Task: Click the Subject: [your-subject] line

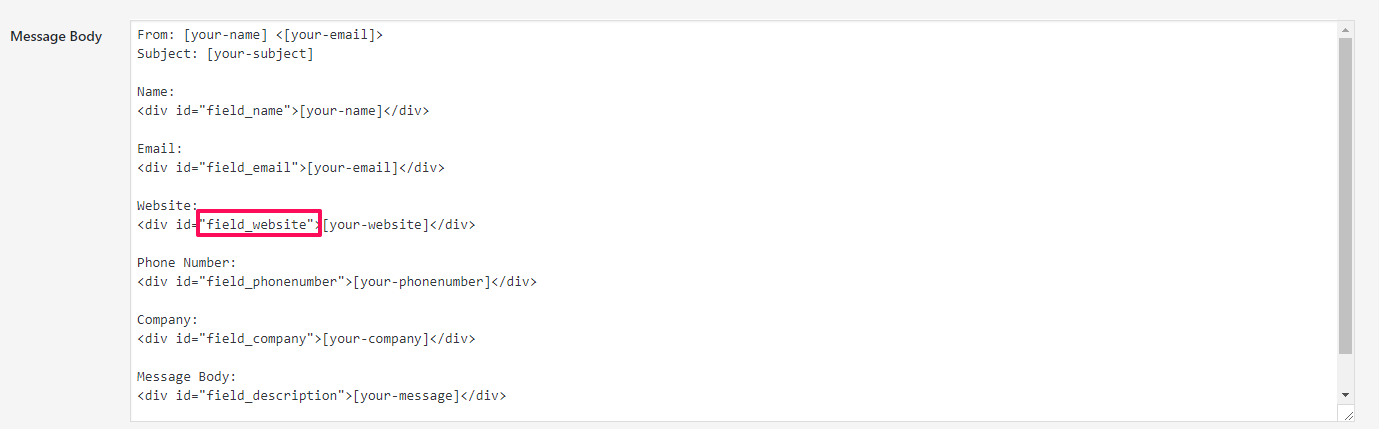Action: pyautogui.click(x=225, y=53)
